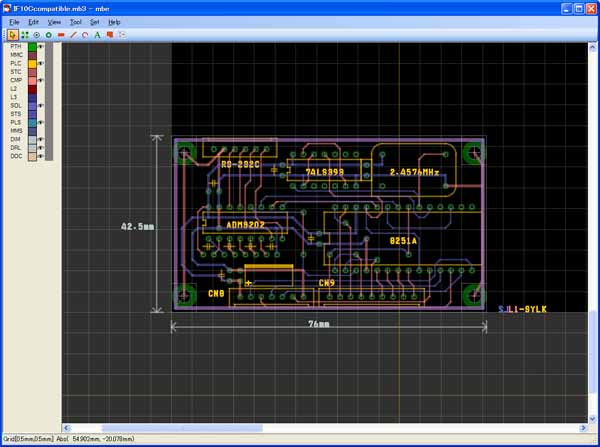Click the DIM layer color swatch
Image resolution: width=600 pixels, height=447 pixels.
33,139
